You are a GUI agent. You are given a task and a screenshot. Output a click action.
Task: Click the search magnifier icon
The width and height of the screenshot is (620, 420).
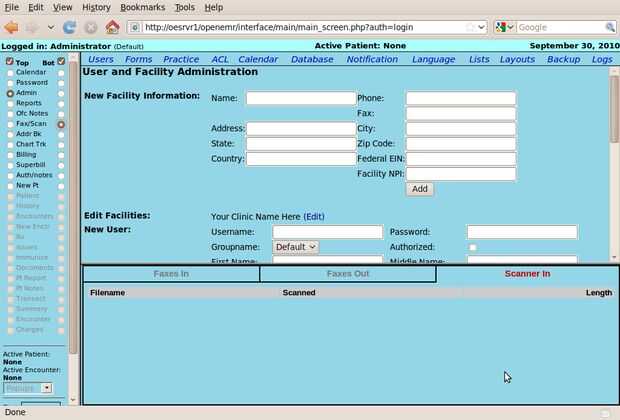(x=610, y=27)
